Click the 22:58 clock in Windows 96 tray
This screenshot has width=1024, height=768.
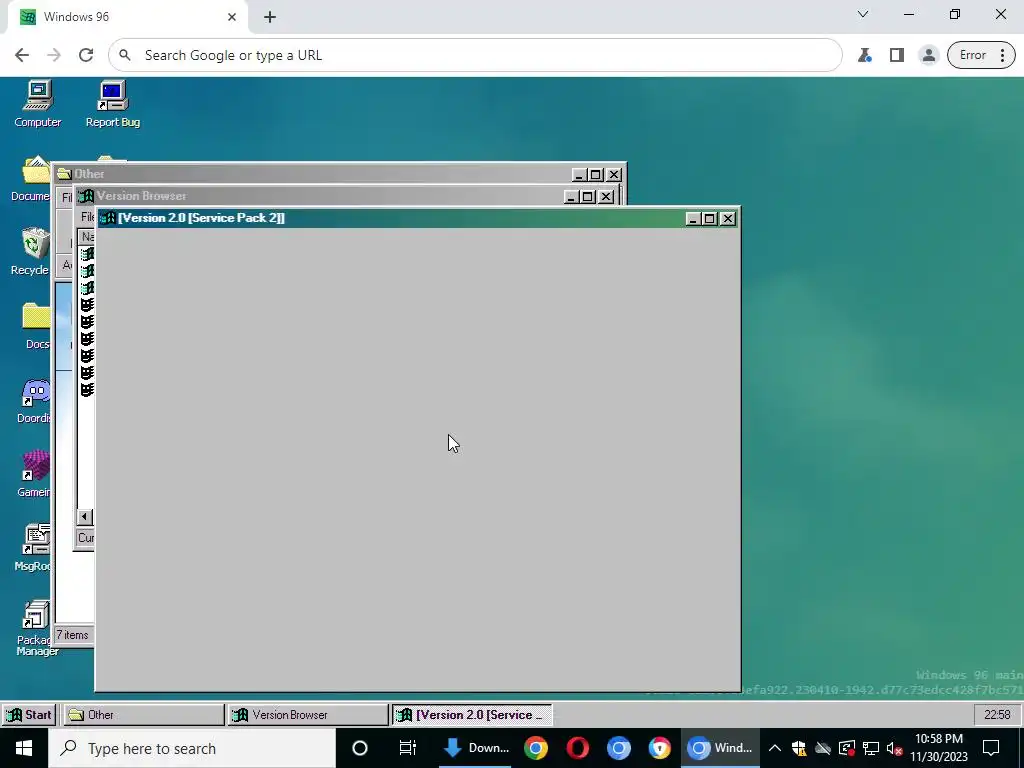(x=997, y=714)
